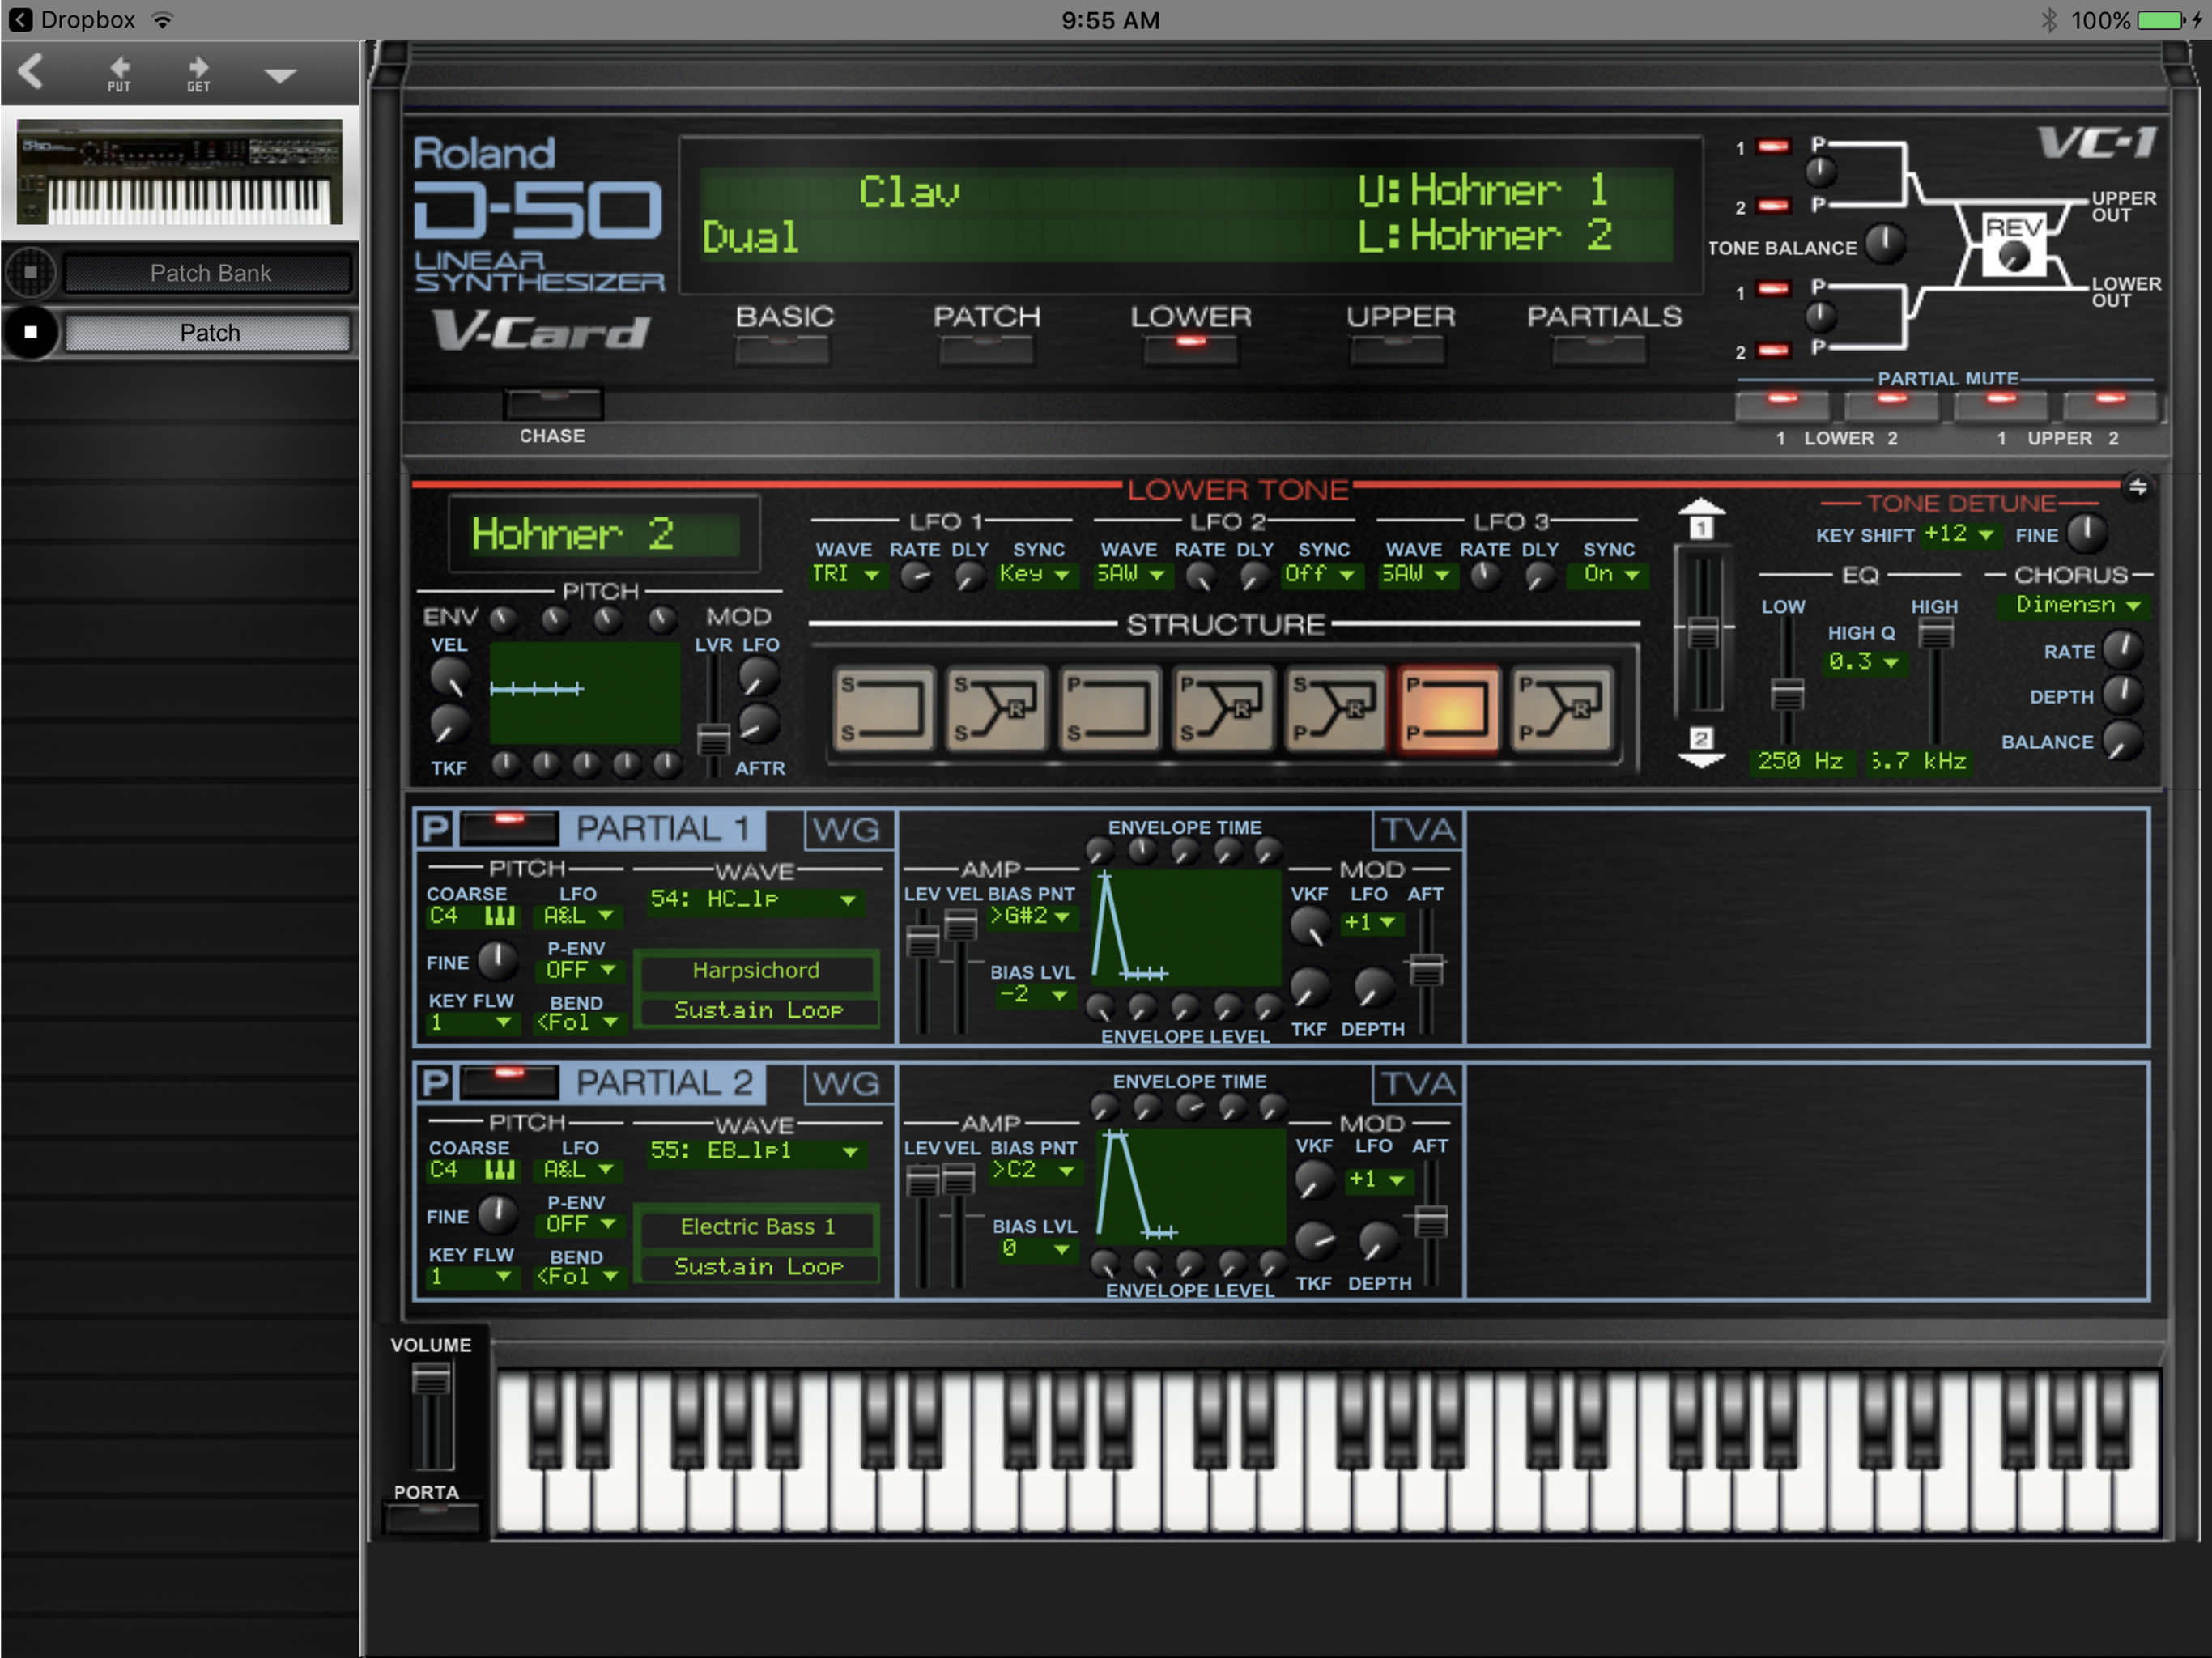
Task: Click the Patch button in sidebar
Action: (209, 333)
